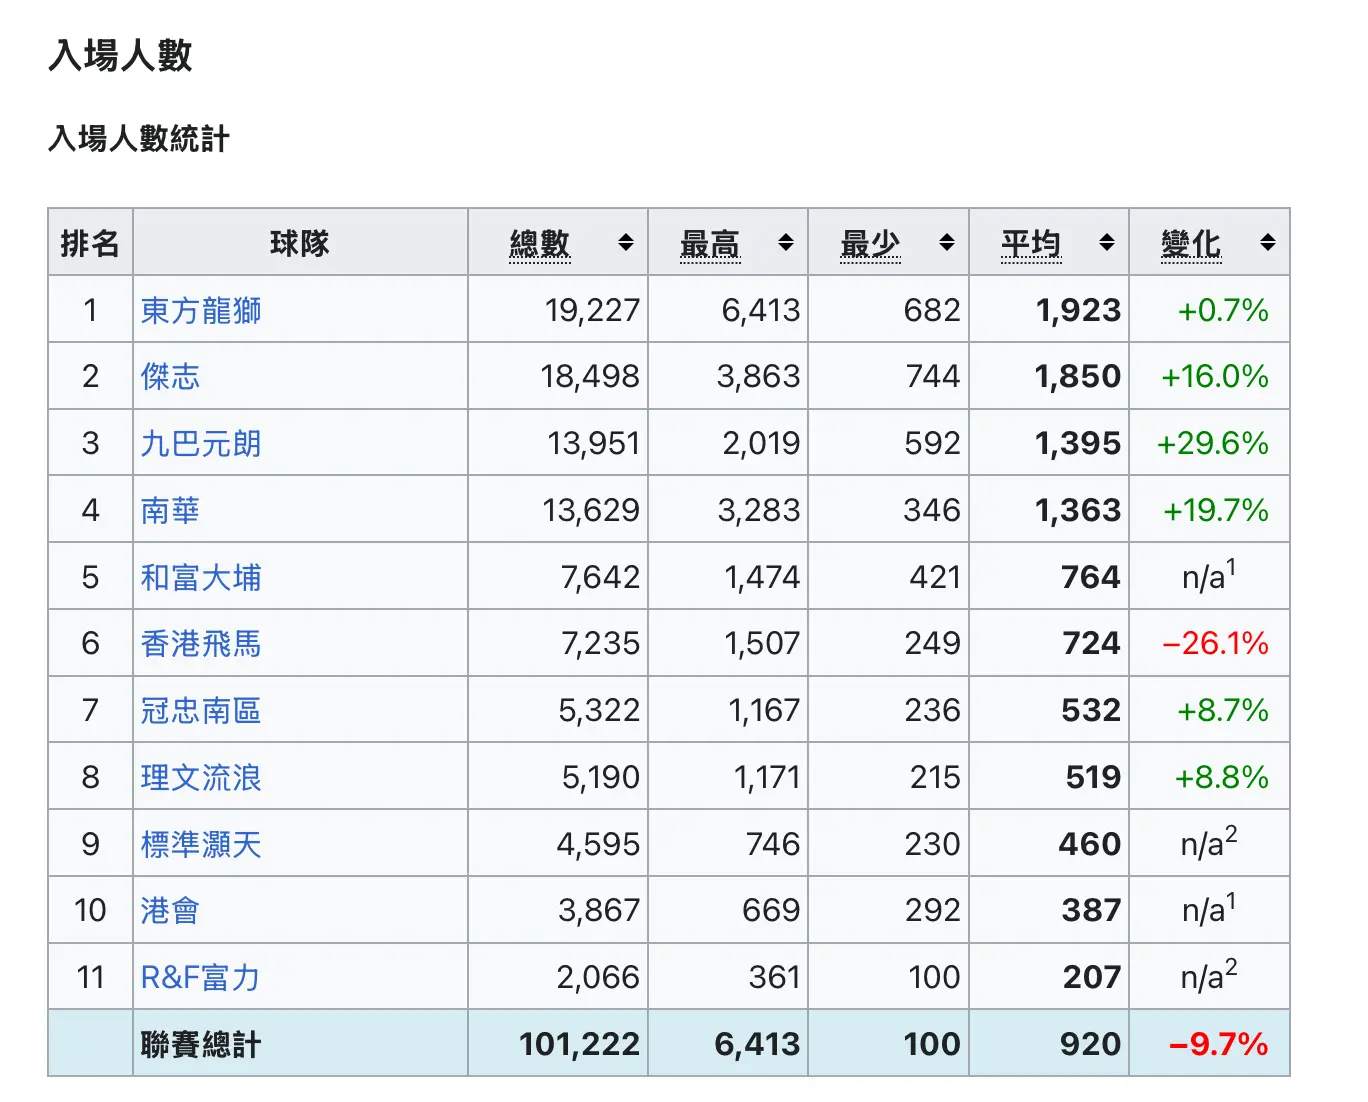Select the total value 18,498

pyautogui.click(x=590, y=376)
